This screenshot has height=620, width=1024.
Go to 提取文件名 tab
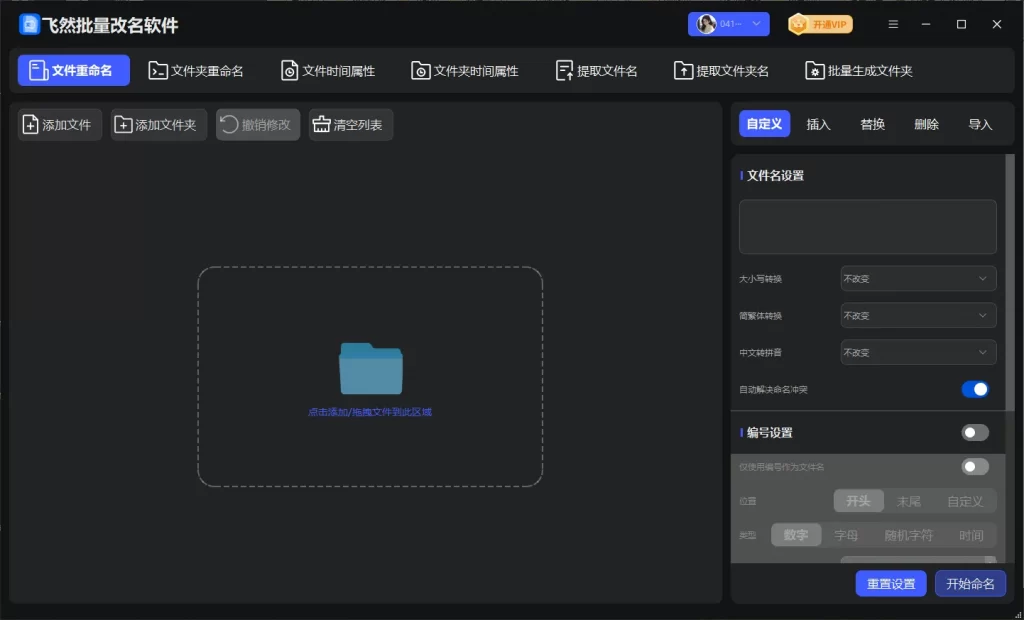[x=596, y=71]
